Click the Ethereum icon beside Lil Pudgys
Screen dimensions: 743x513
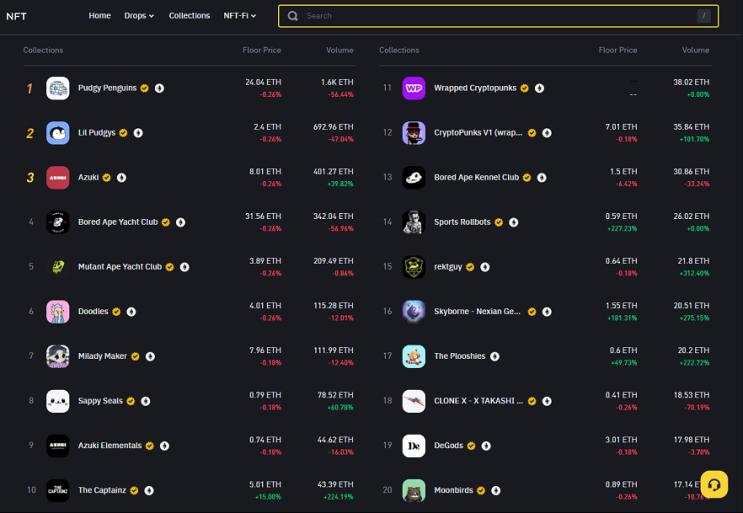click(138, 133)
